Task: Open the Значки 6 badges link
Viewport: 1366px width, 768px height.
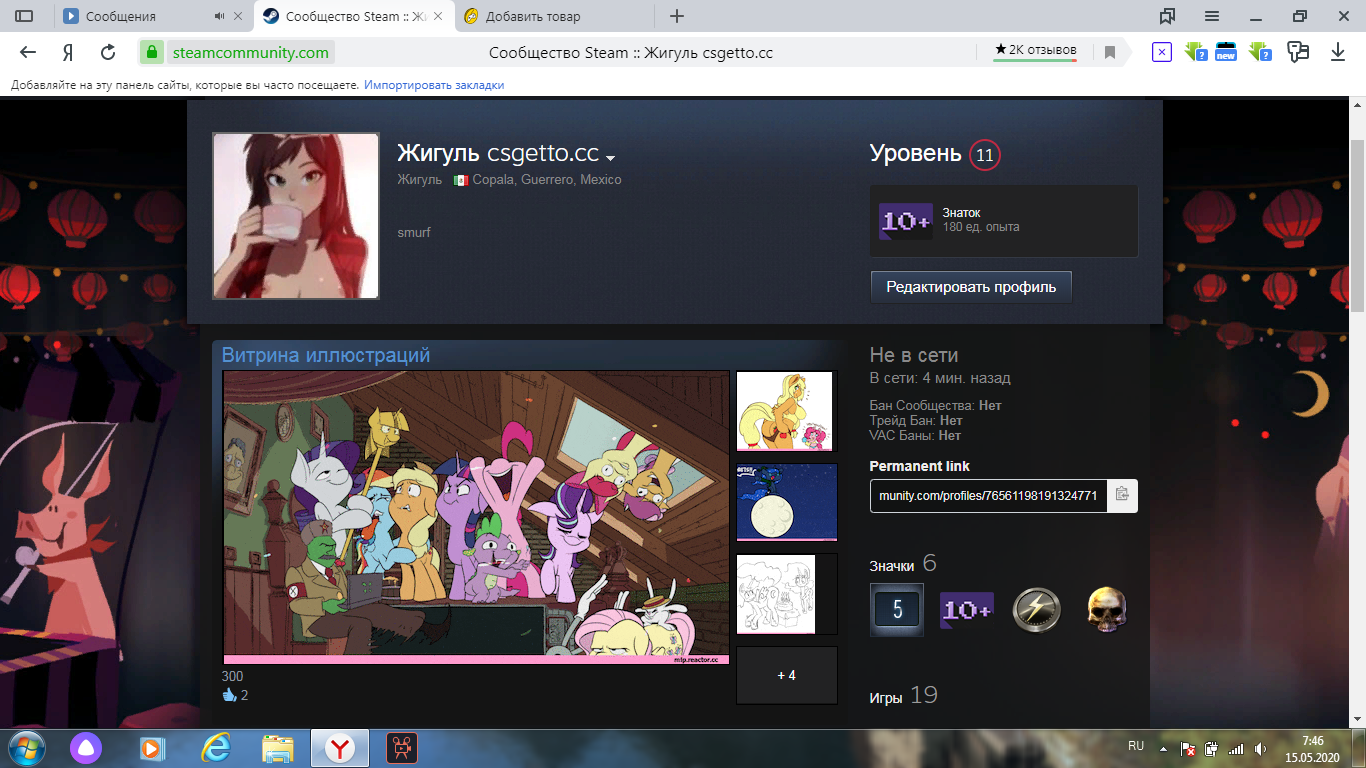Action: (x=903, y=564)
